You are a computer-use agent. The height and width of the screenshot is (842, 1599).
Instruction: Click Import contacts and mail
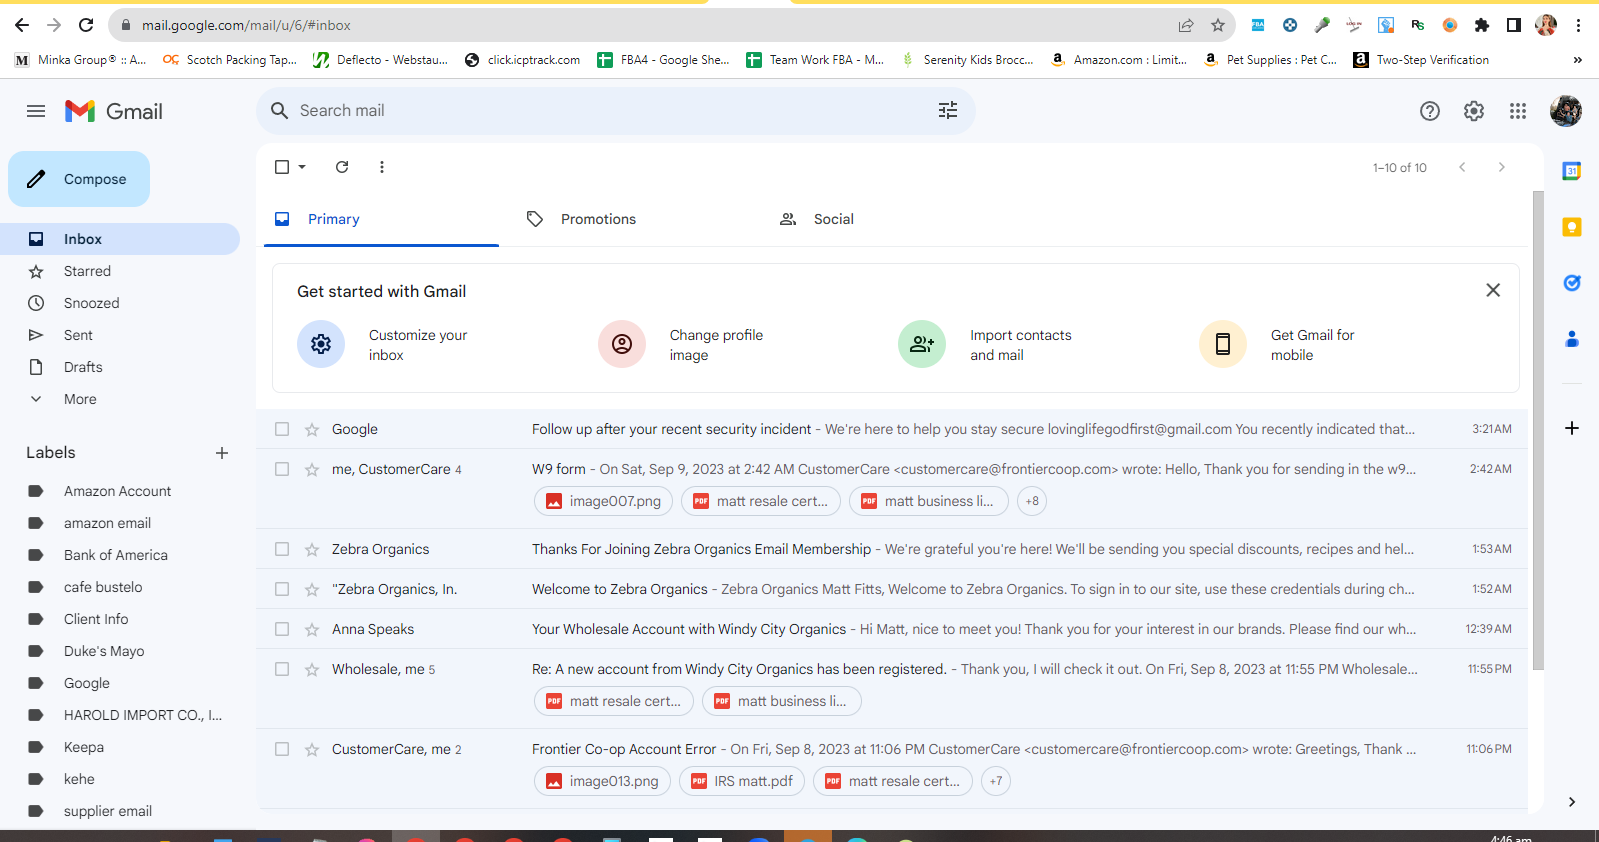pyautogui.click(x=985, y=344)
